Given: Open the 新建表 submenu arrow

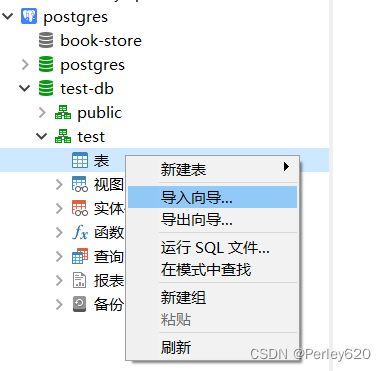Looking at the screenshot, I should click(286, 167).
